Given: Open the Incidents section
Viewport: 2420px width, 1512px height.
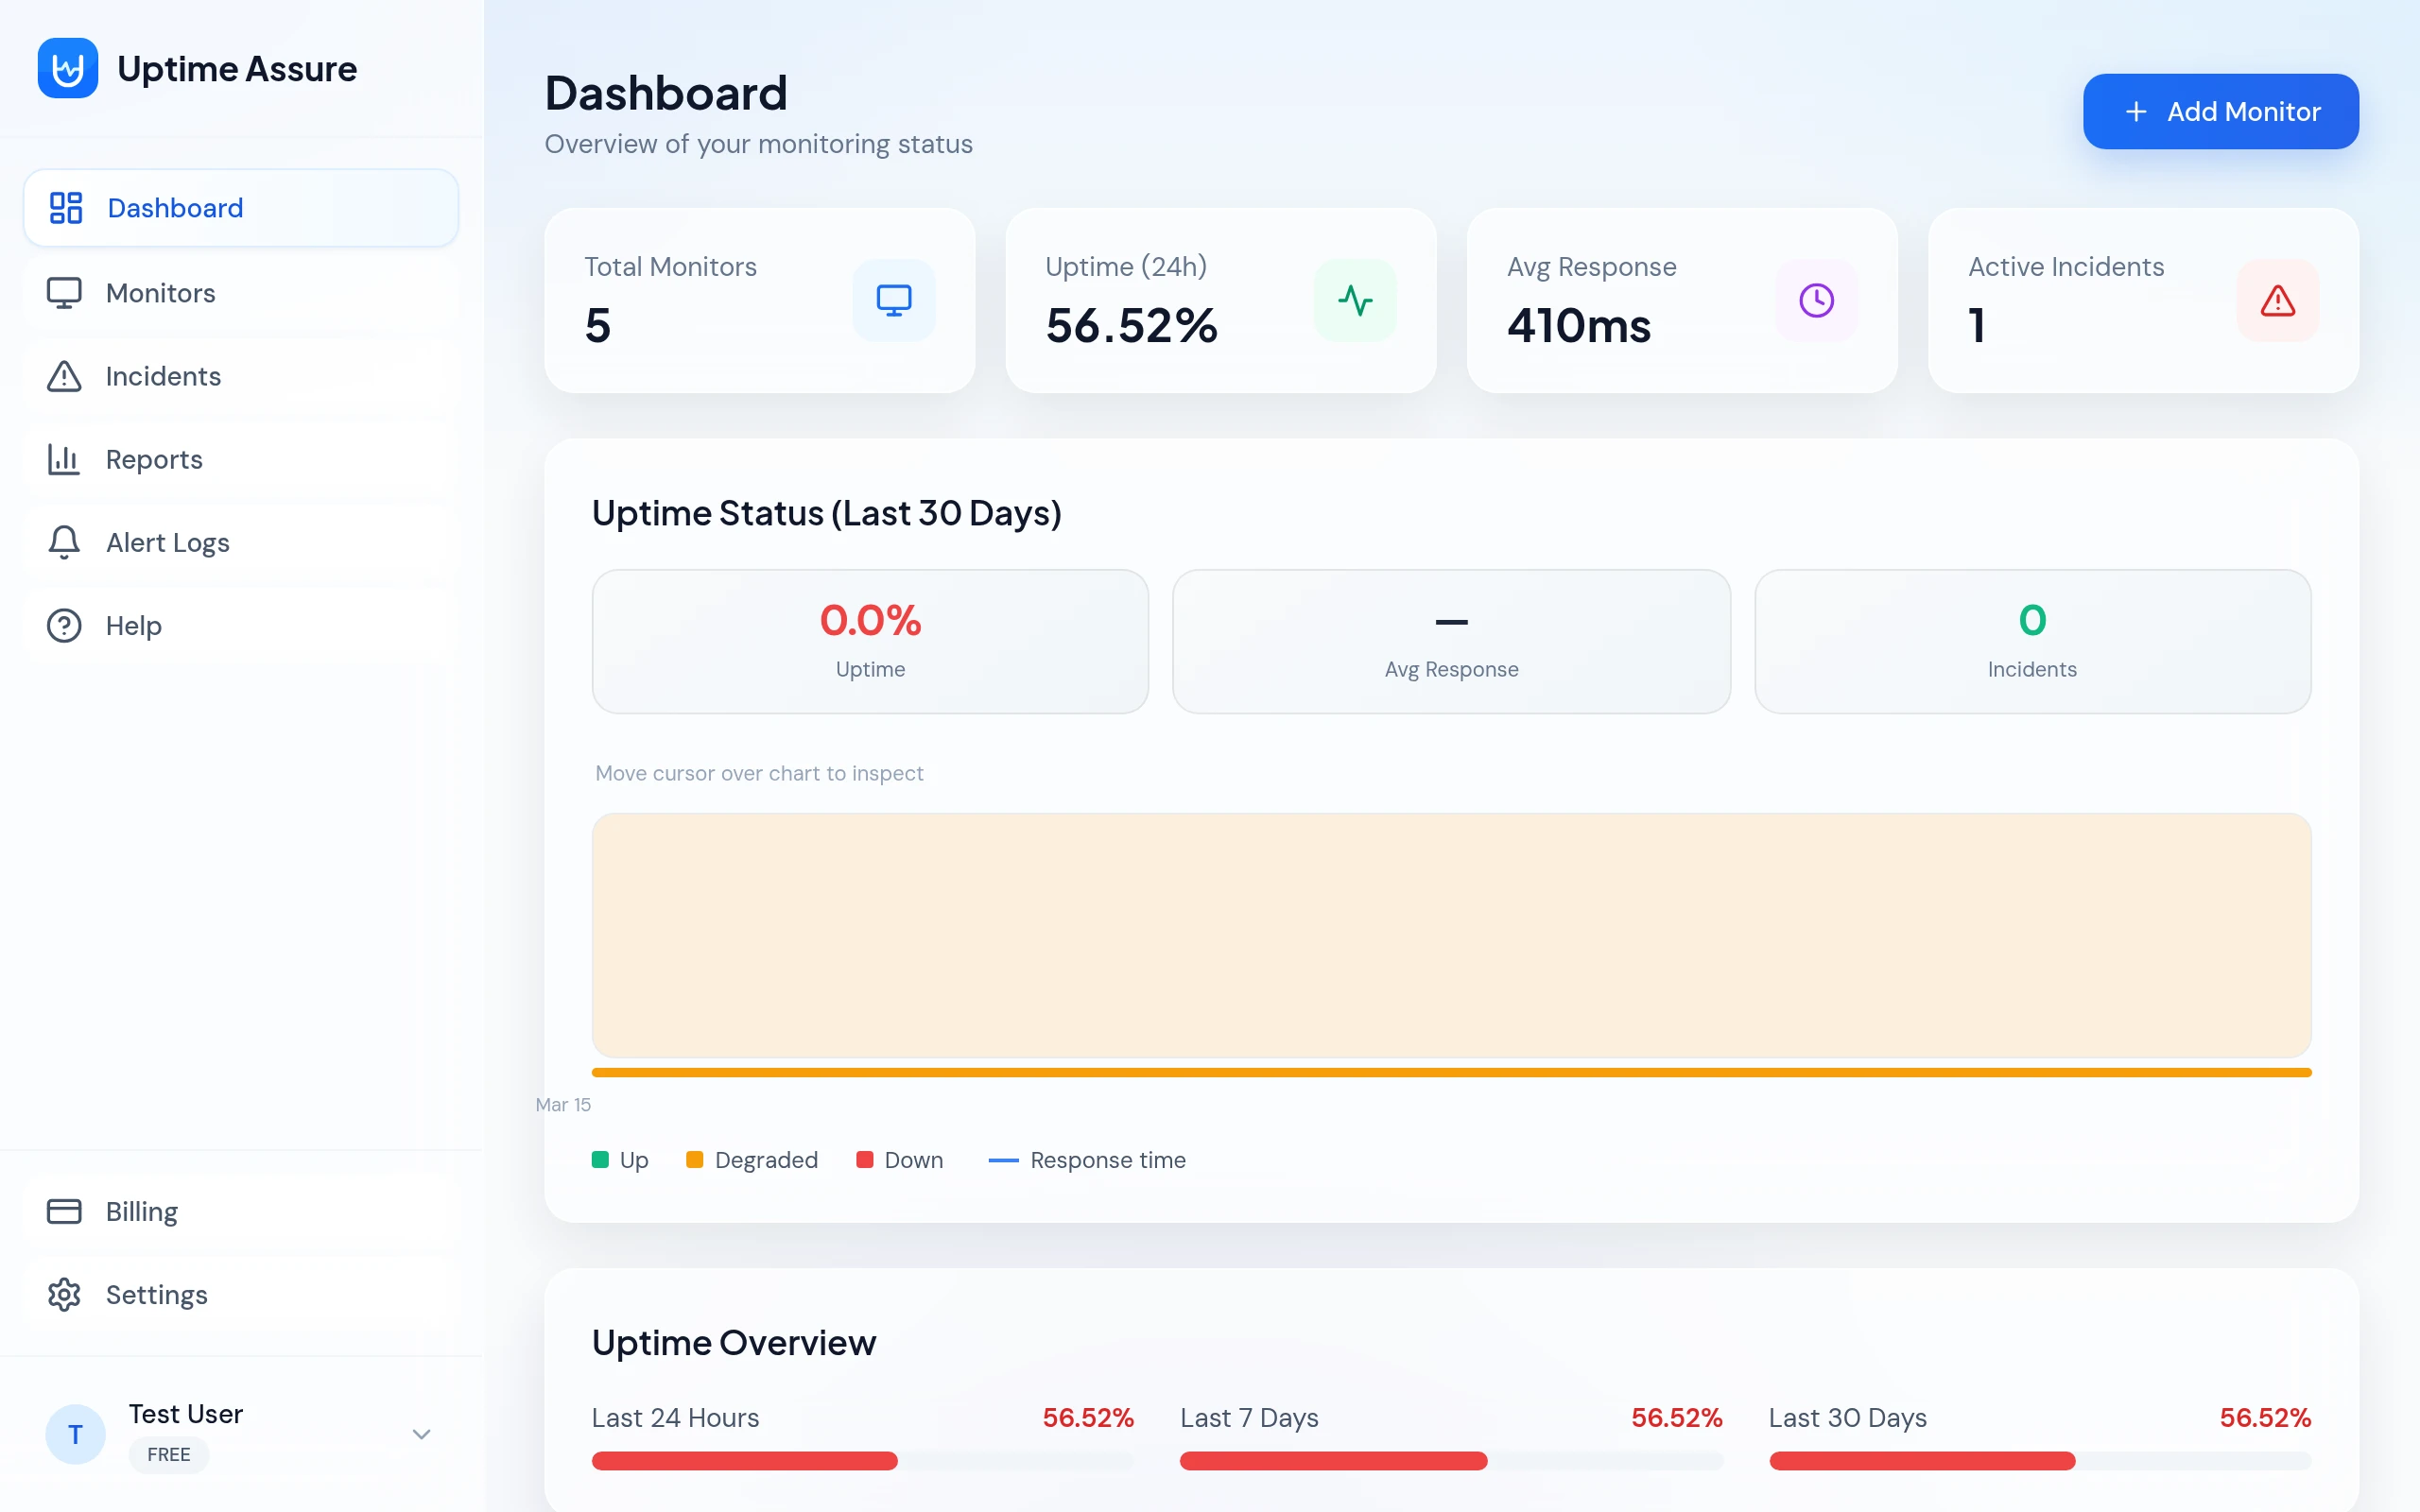Looking at the screenshot, I should [x=162, y=376].
